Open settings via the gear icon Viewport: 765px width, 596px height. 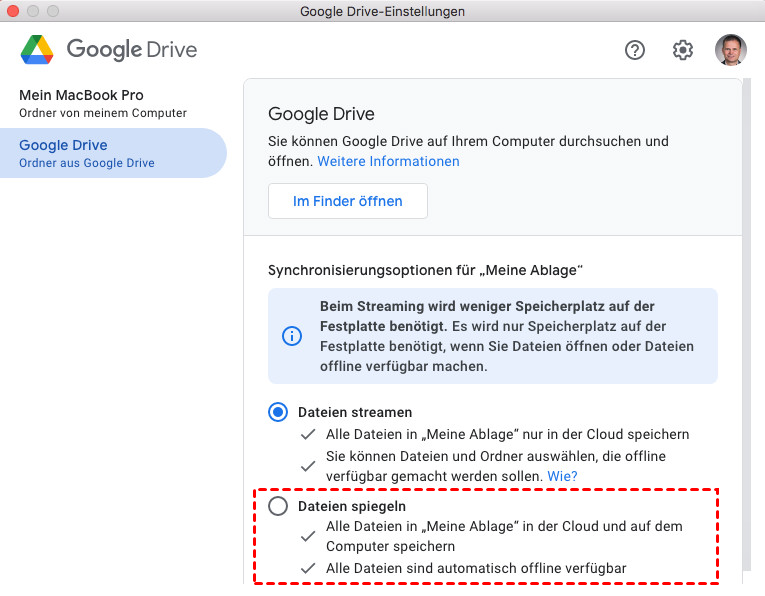pos(683,50)
